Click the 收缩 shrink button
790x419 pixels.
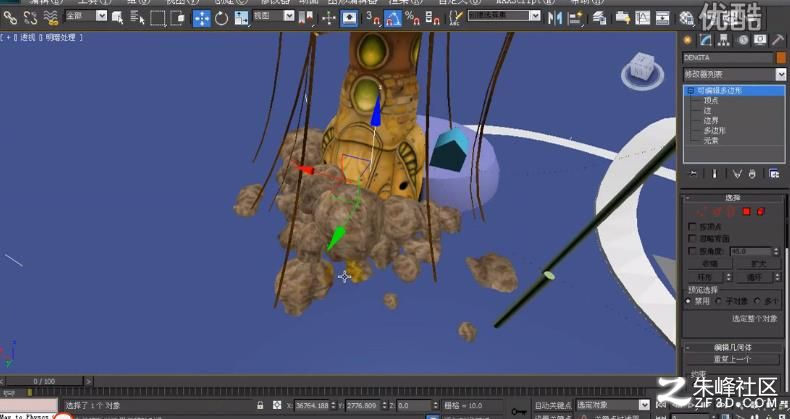point(710,263)
